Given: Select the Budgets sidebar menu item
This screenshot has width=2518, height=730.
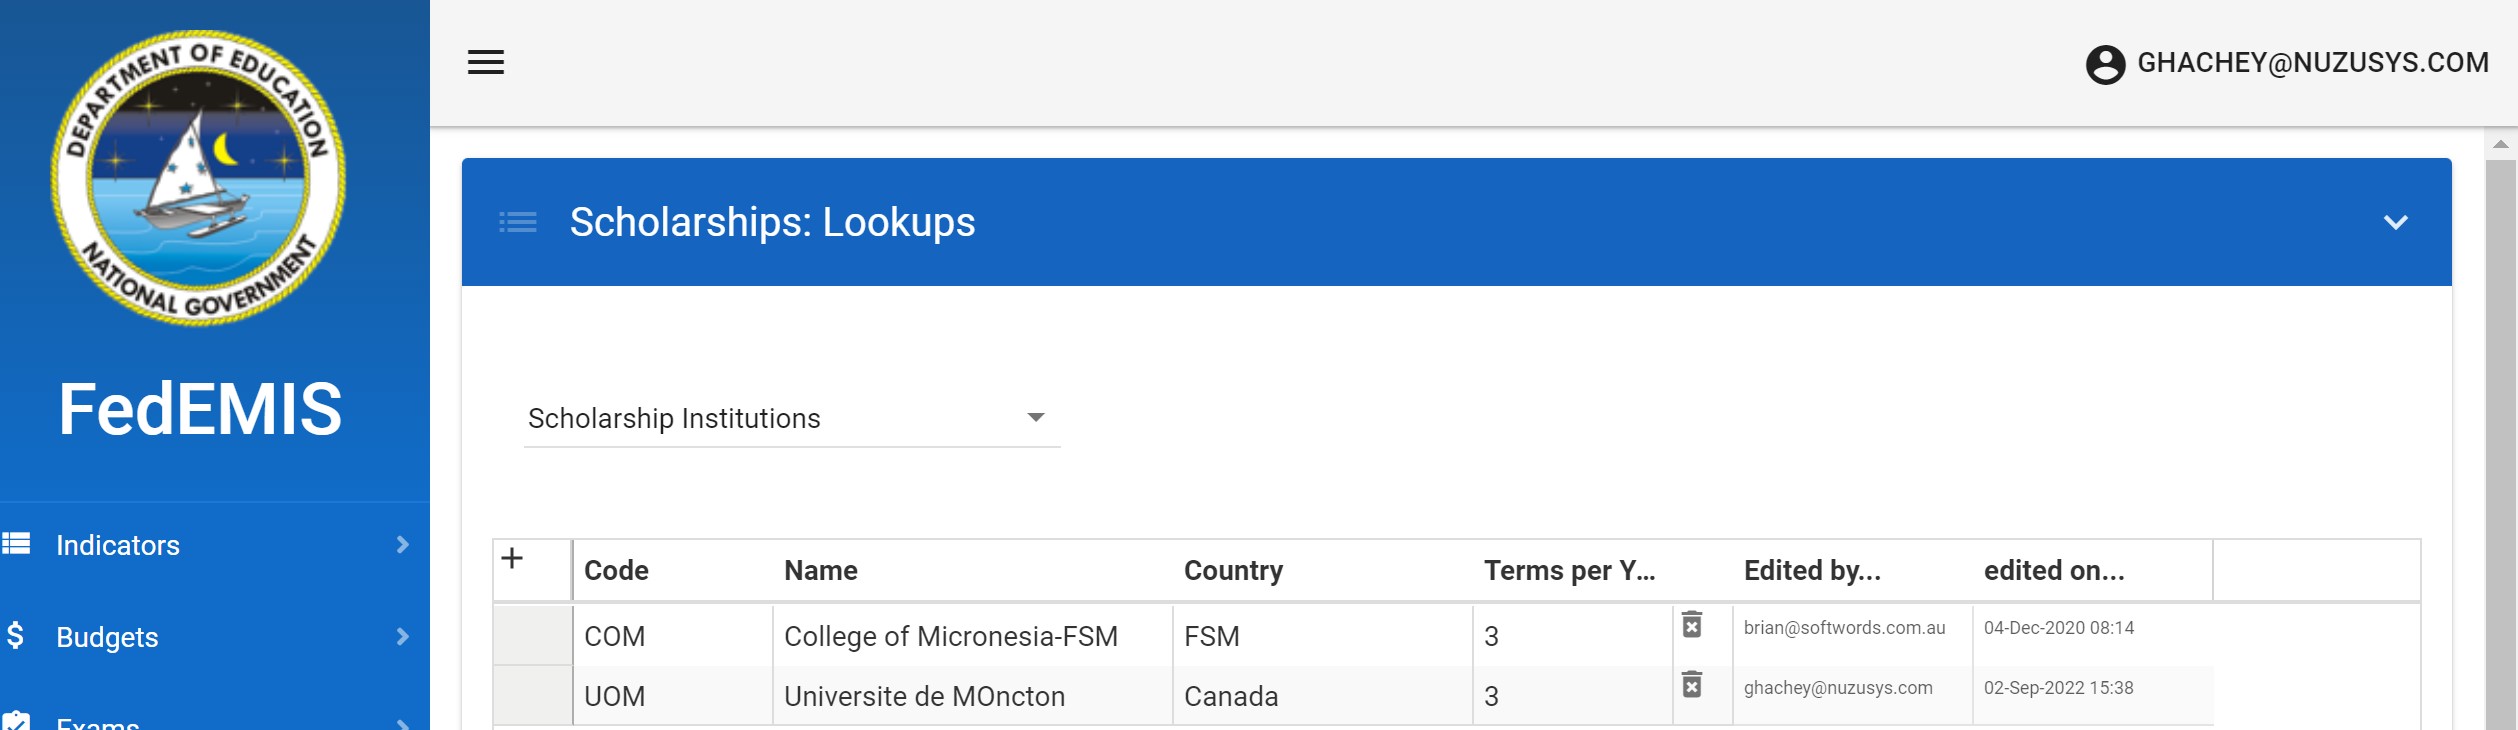Looking at the screenshot, I should 107,637.
